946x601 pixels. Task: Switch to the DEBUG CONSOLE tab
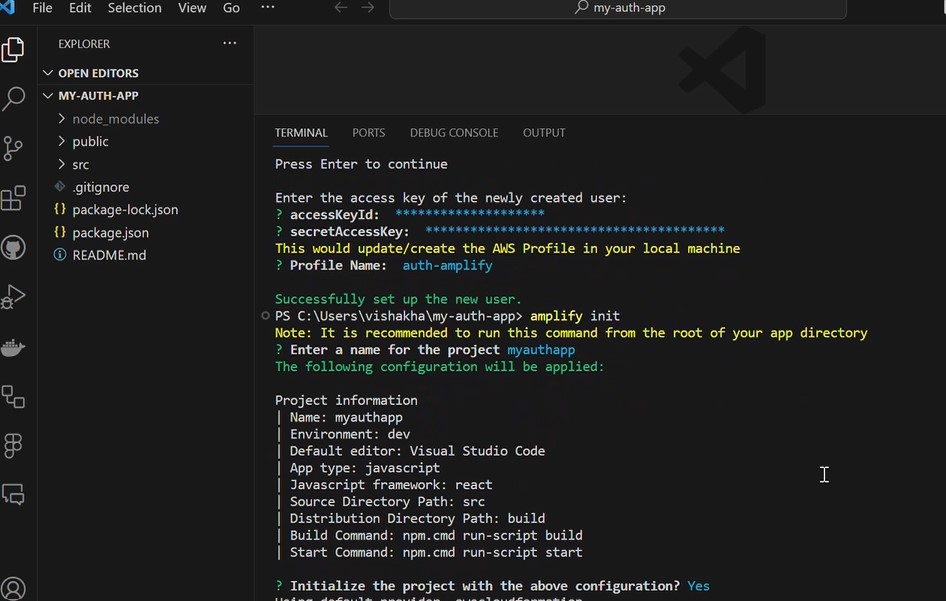454,132
